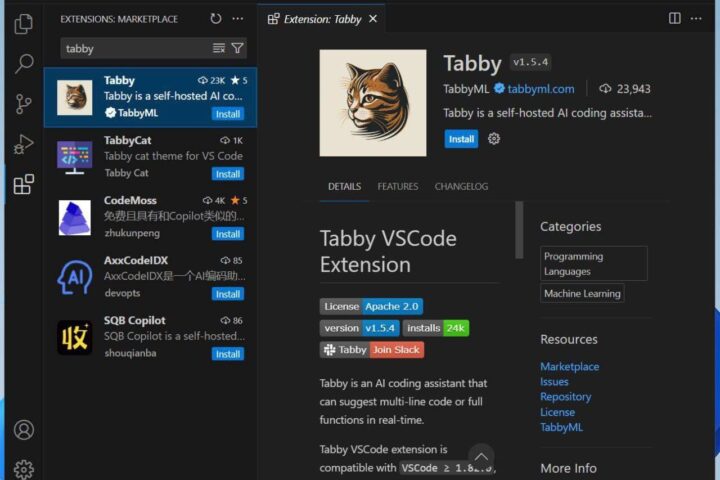Screen dimensions: 720x480
Task: Open the tabbyml.com publisher link
Action: click(540, 89)
